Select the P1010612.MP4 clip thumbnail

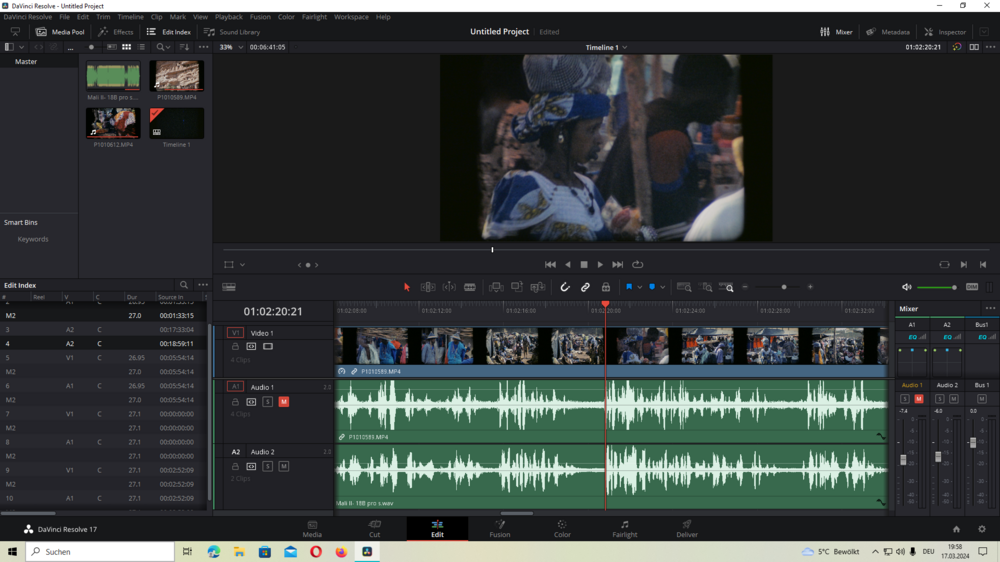[x=113, y=124]
